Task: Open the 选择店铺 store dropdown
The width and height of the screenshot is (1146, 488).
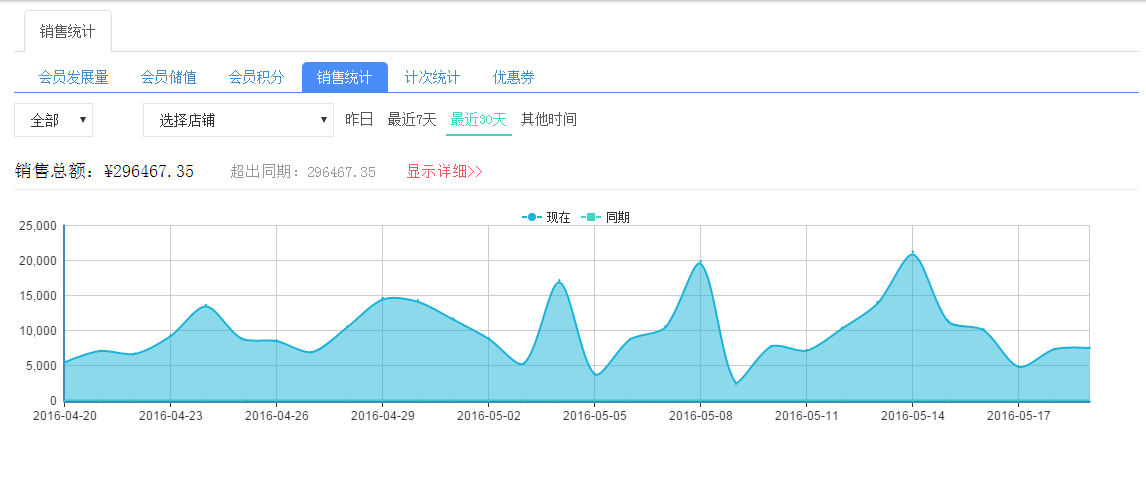Action: [238, 120]
